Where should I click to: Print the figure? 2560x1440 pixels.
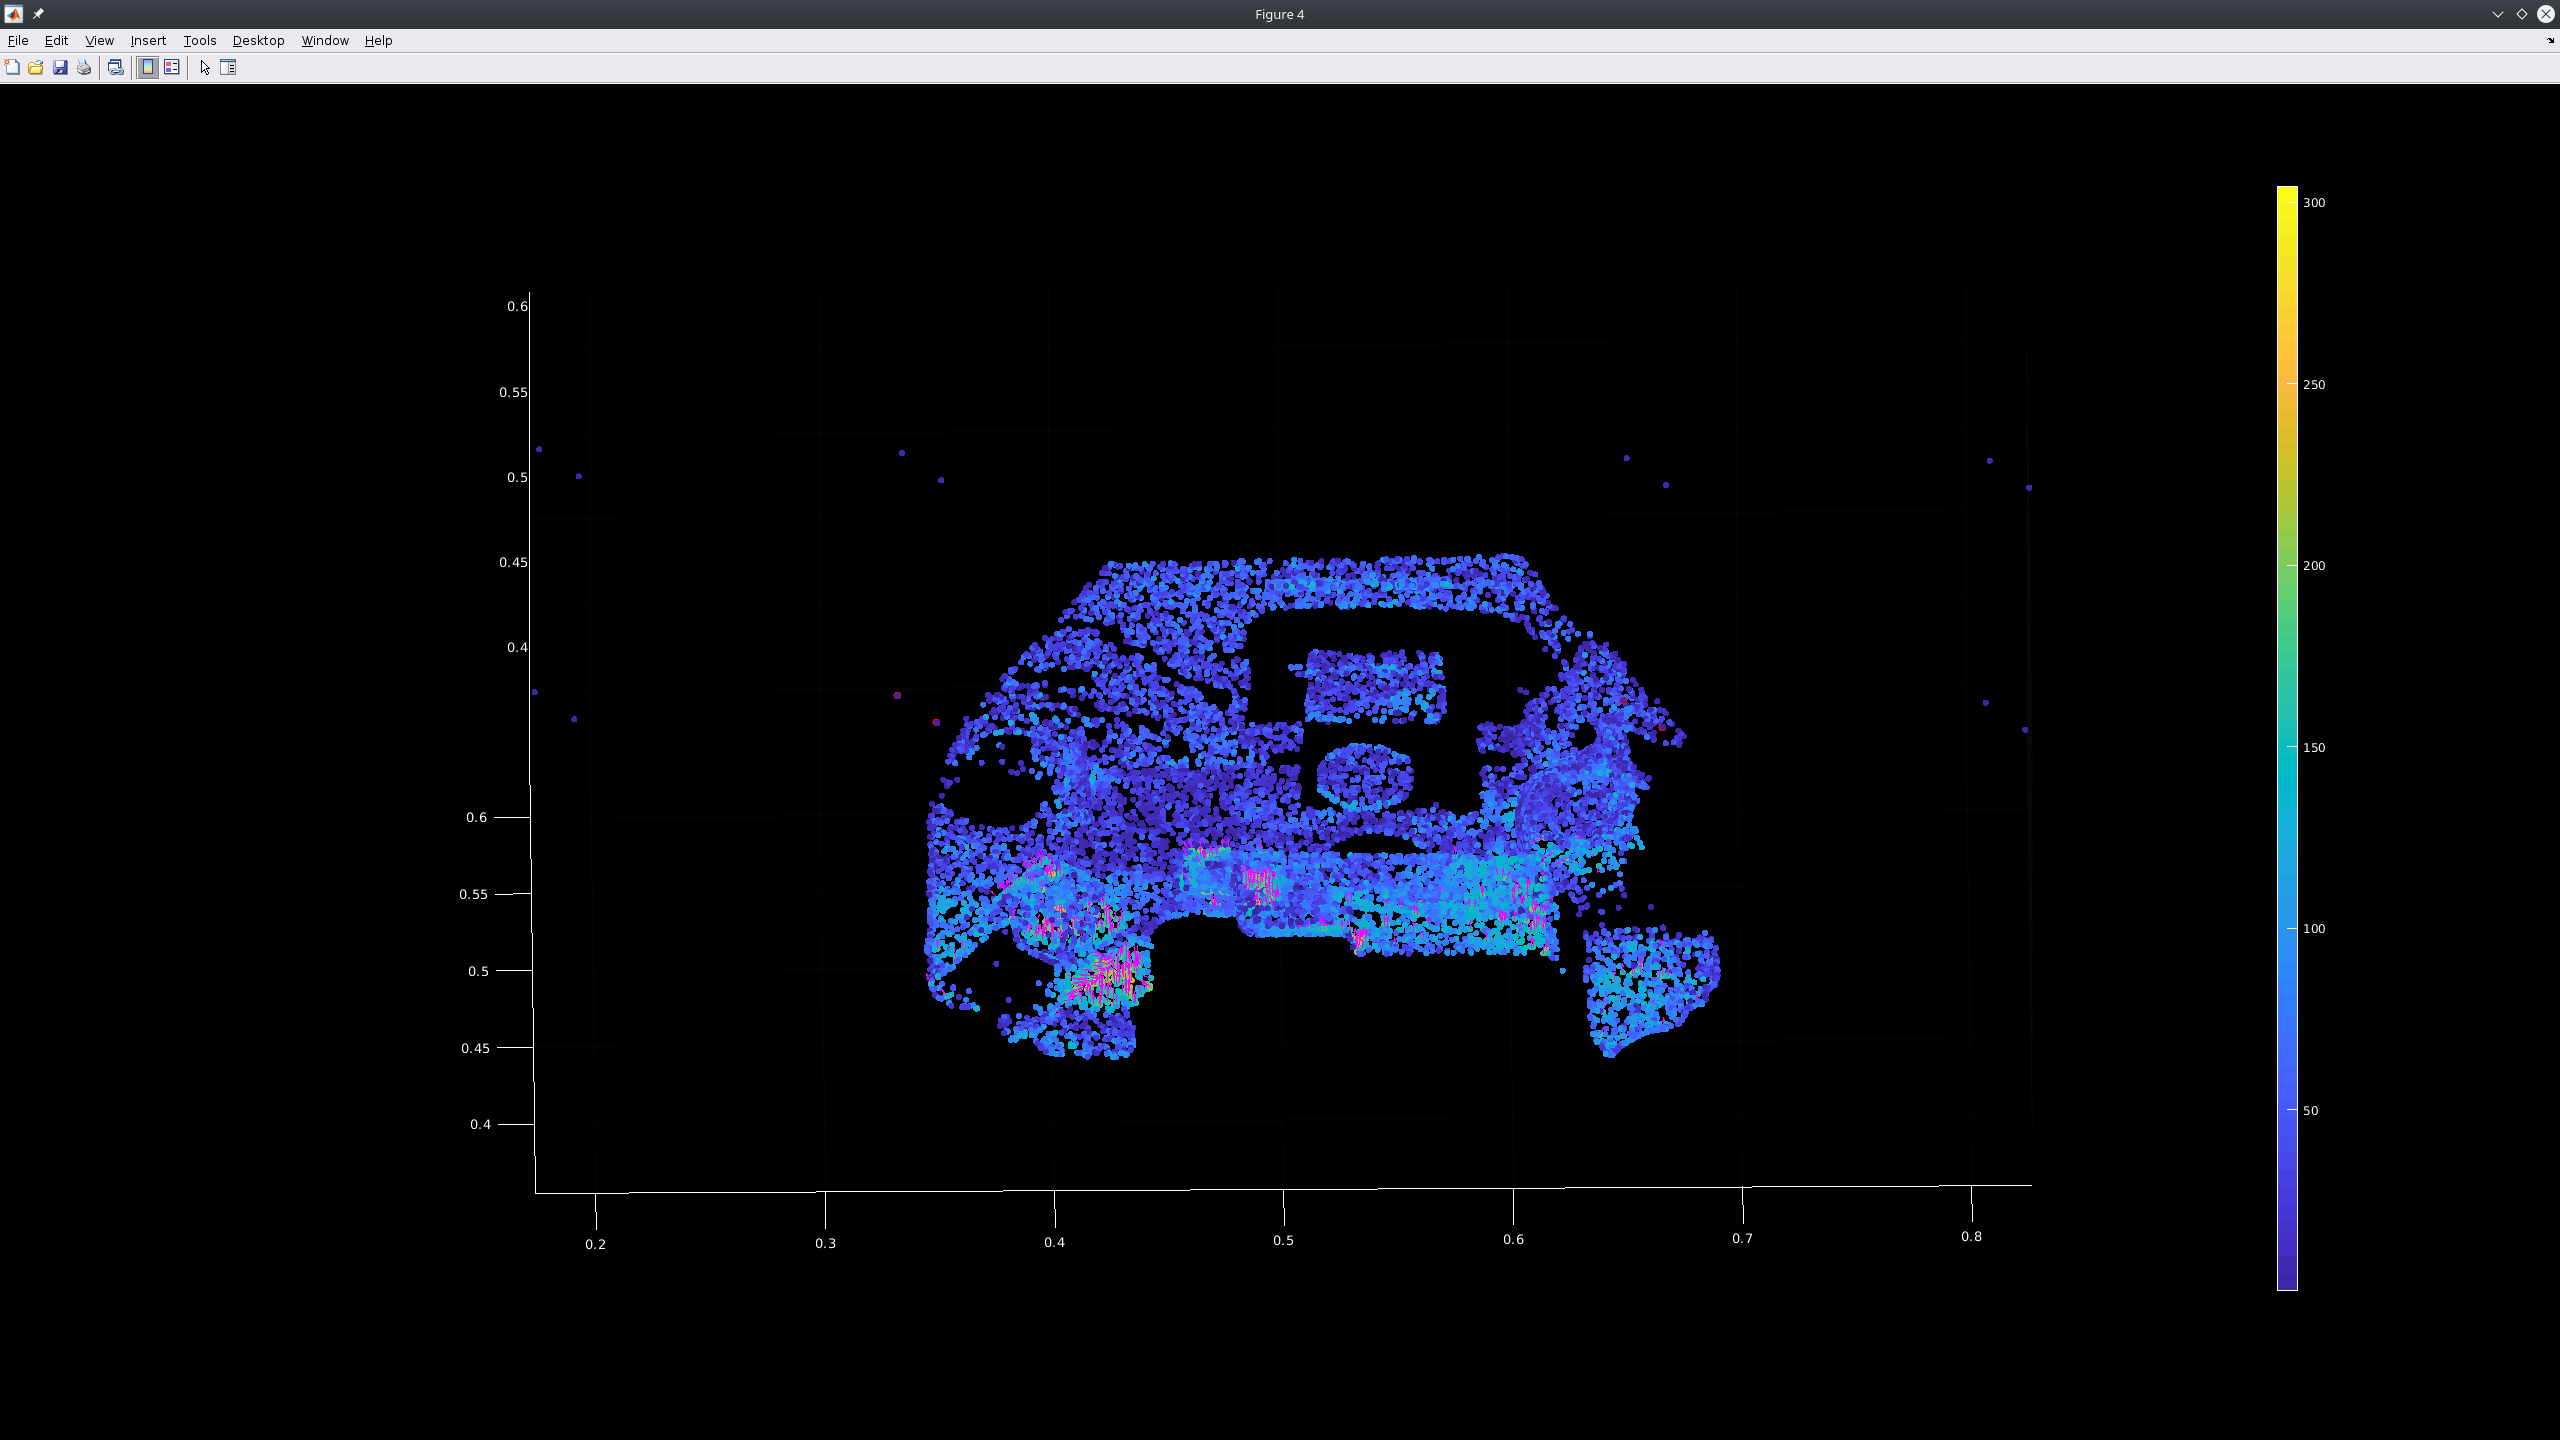(x=85, y=67)
